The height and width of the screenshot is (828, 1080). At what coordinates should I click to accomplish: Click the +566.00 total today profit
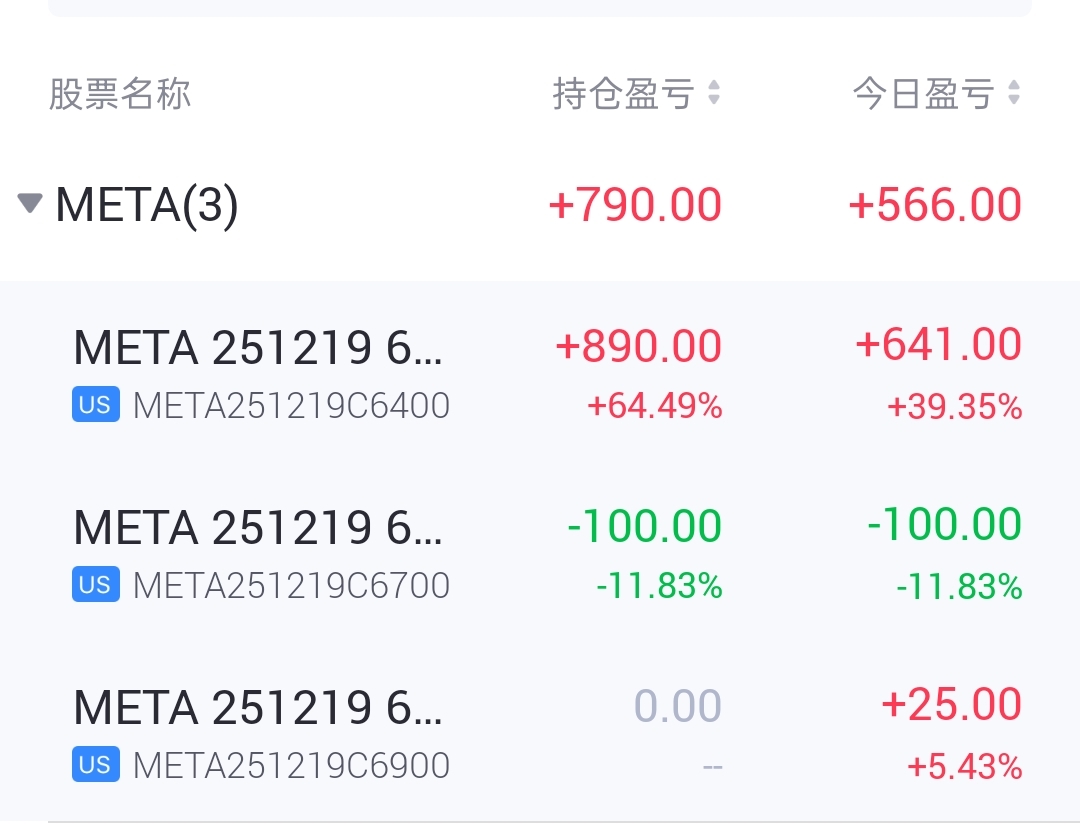pyautogui.click(x=935, y=205)
